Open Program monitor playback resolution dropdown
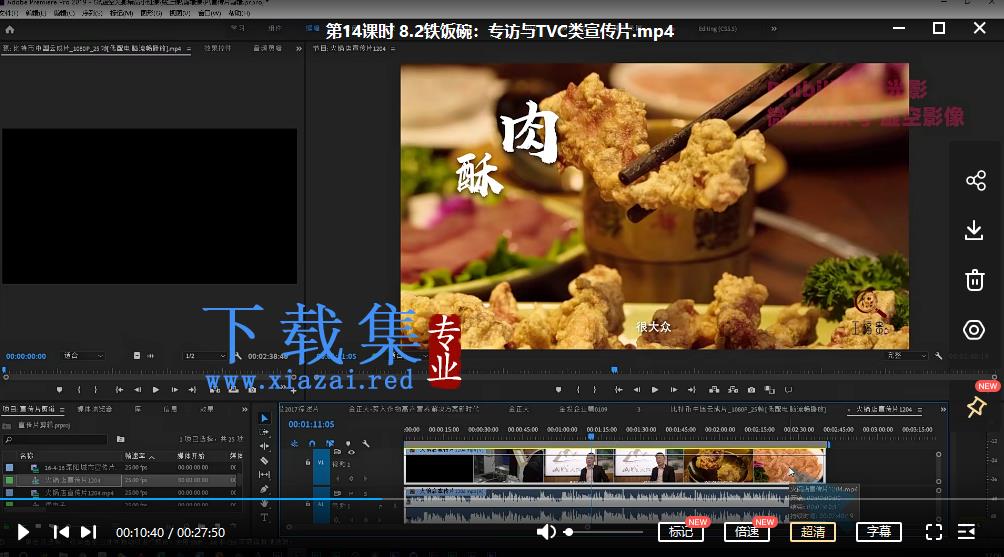The image size is (1004, 557). (x=907, y=355)
